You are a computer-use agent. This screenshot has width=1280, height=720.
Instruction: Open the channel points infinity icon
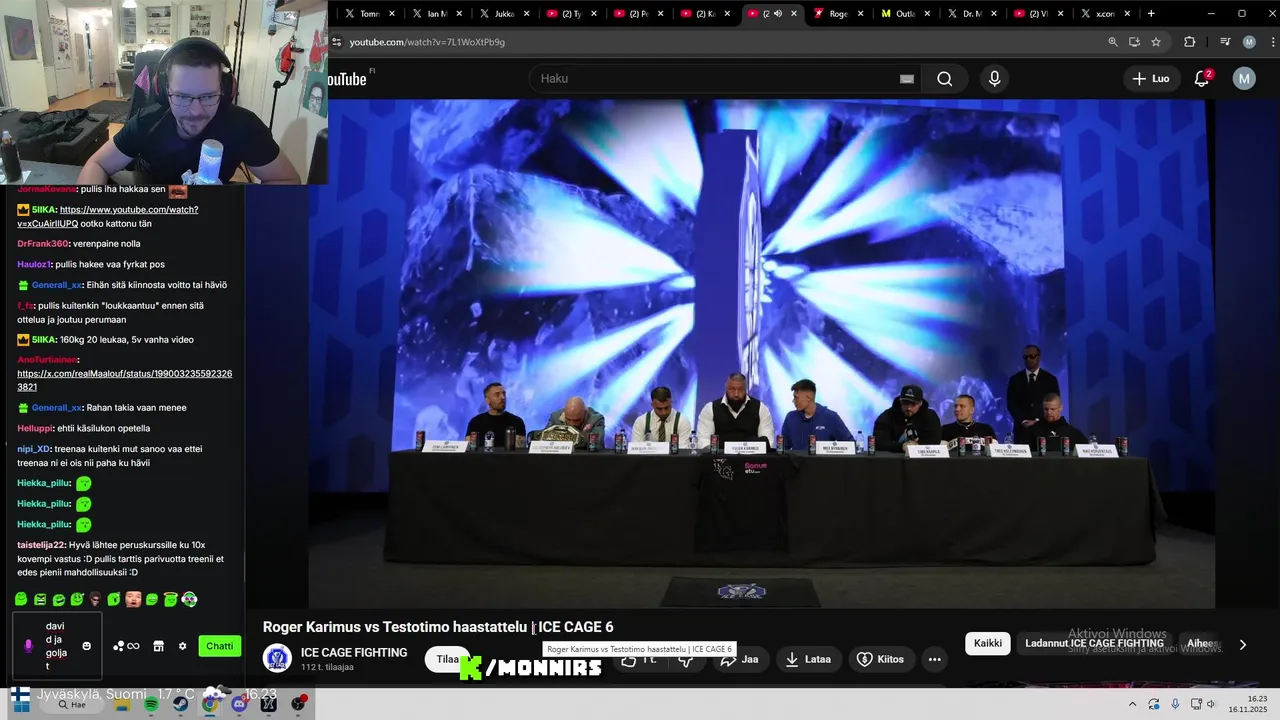click(x=126, y=646)
